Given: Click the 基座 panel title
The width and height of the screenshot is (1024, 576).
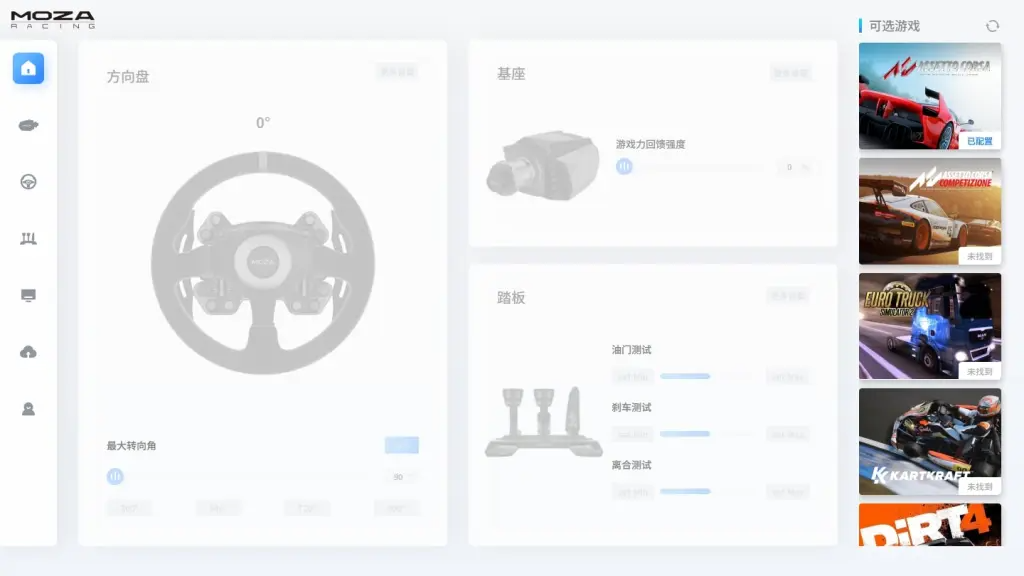Looking at the screenshot, I should pyautogui.click(x=511, y=74).
